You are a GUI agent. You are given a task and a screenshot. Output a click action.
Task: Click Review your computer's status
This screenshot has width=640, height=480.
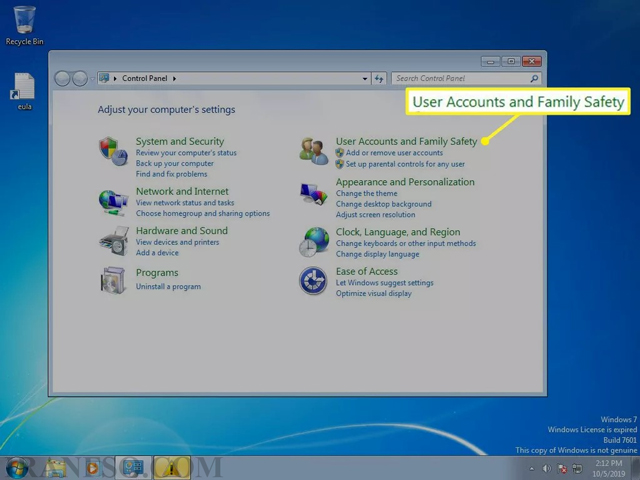(x=186, y=153)
